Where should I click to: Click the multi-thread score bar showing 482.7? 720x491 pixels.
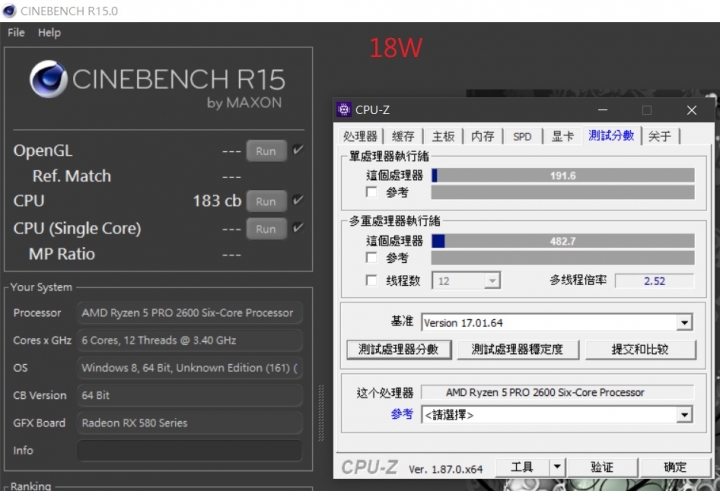563,241
